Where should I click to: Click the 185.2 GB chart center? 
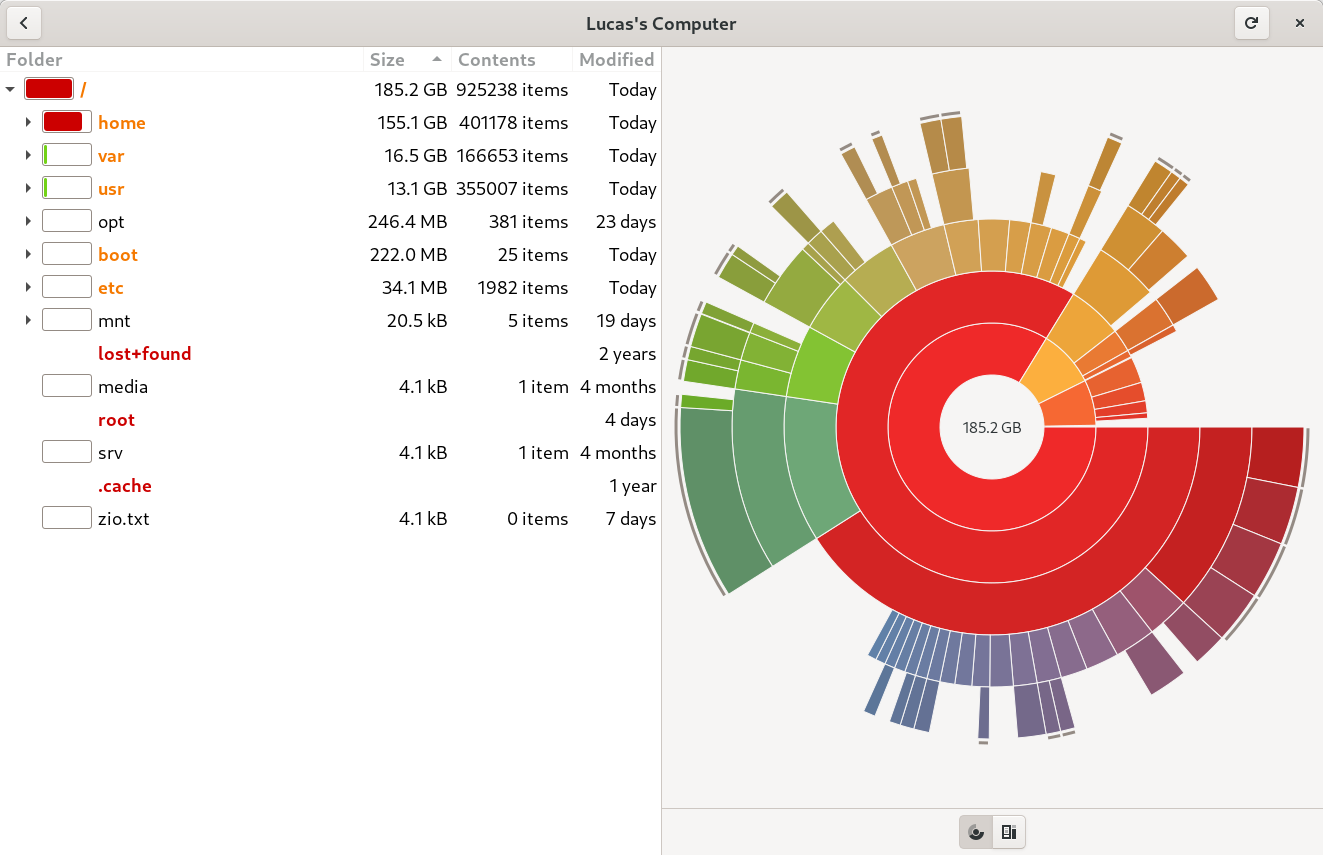pos(992,427)
